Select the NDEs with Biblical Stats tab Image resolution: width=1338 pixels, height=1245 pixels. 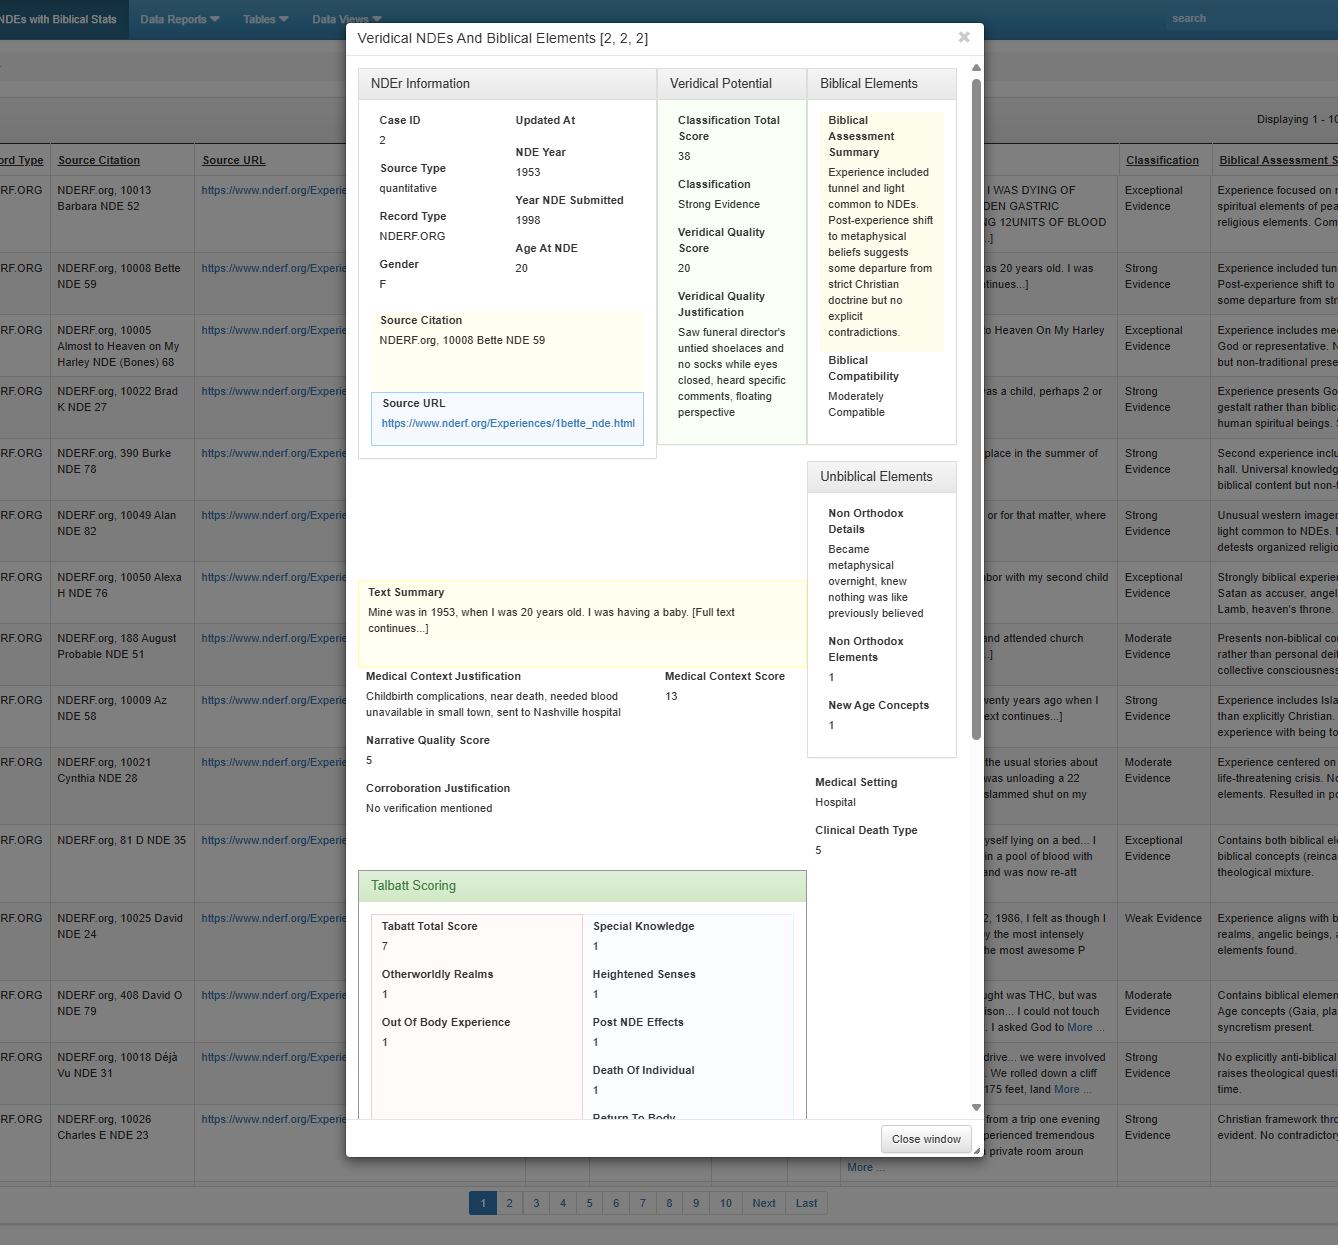tap(60, 19)
